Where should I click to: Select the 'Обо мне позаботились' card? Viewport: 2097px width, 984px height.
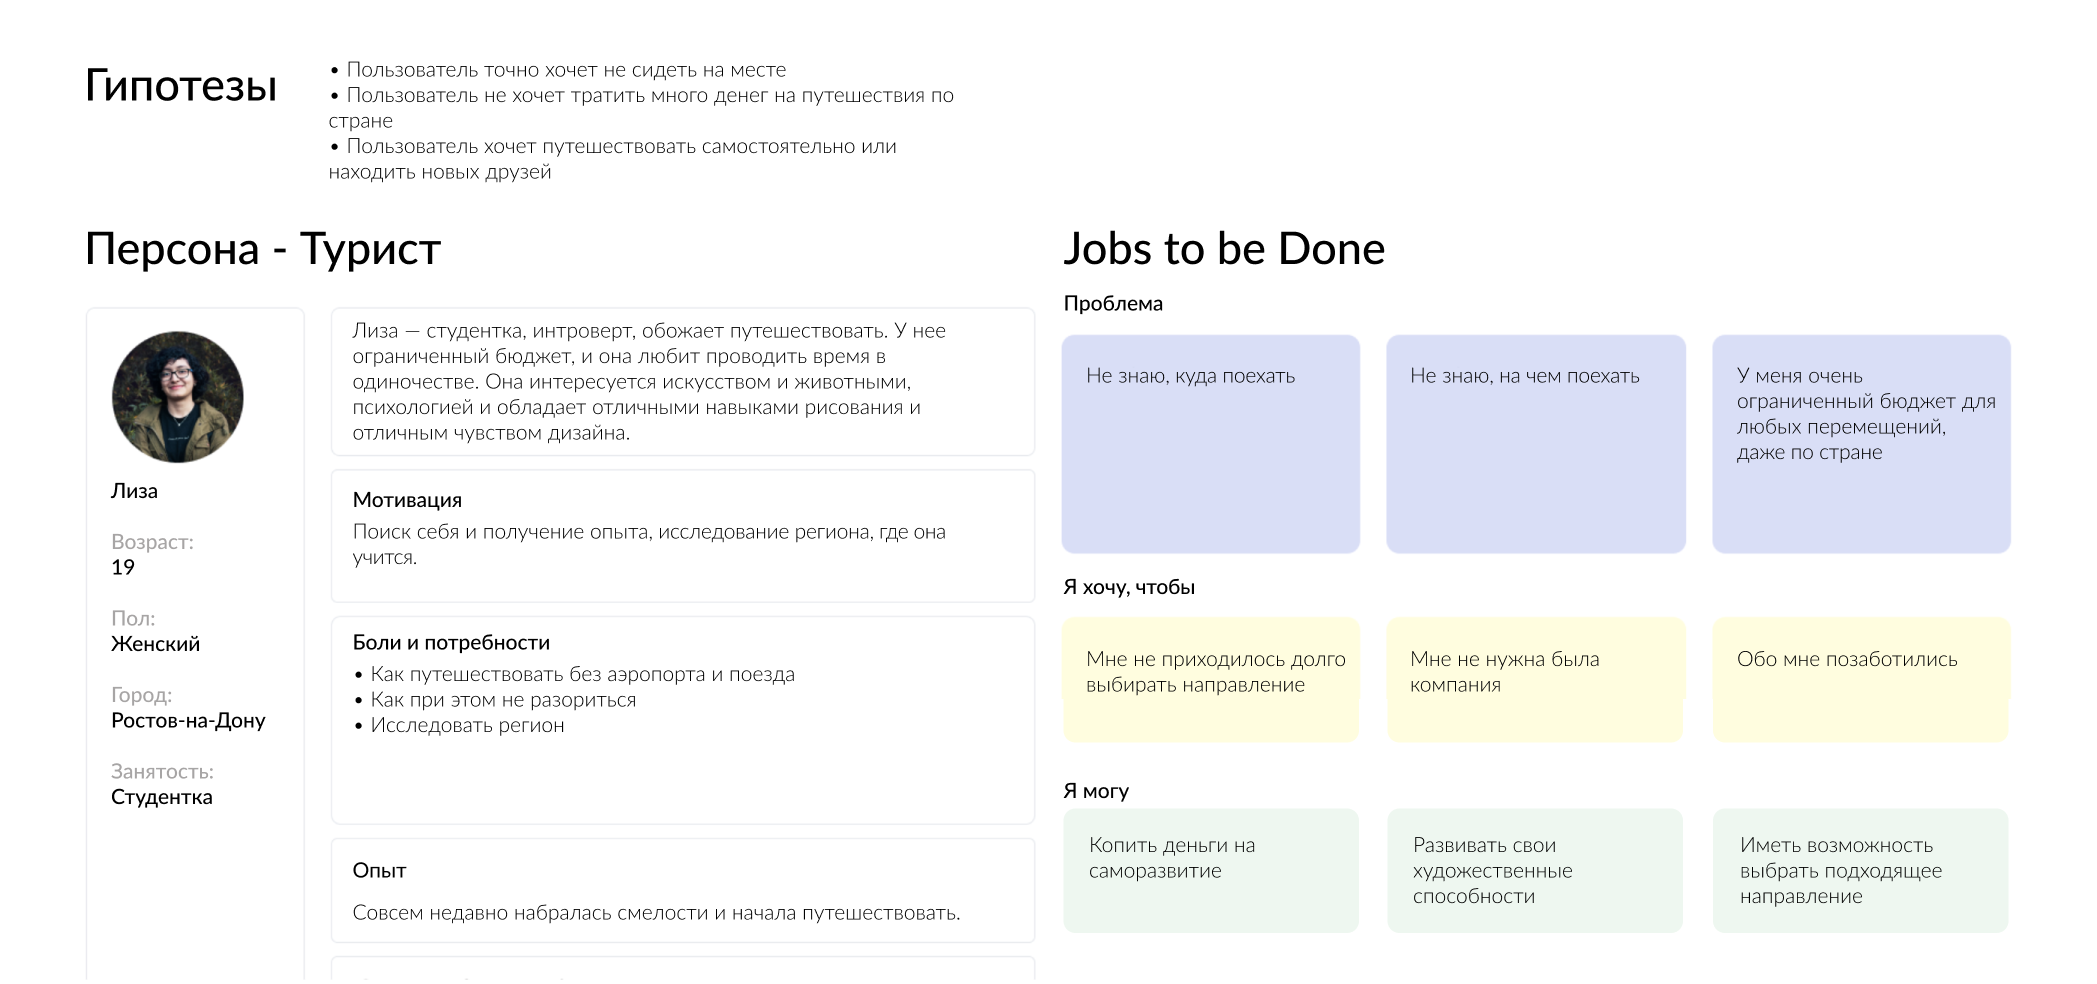point(1861,680)
